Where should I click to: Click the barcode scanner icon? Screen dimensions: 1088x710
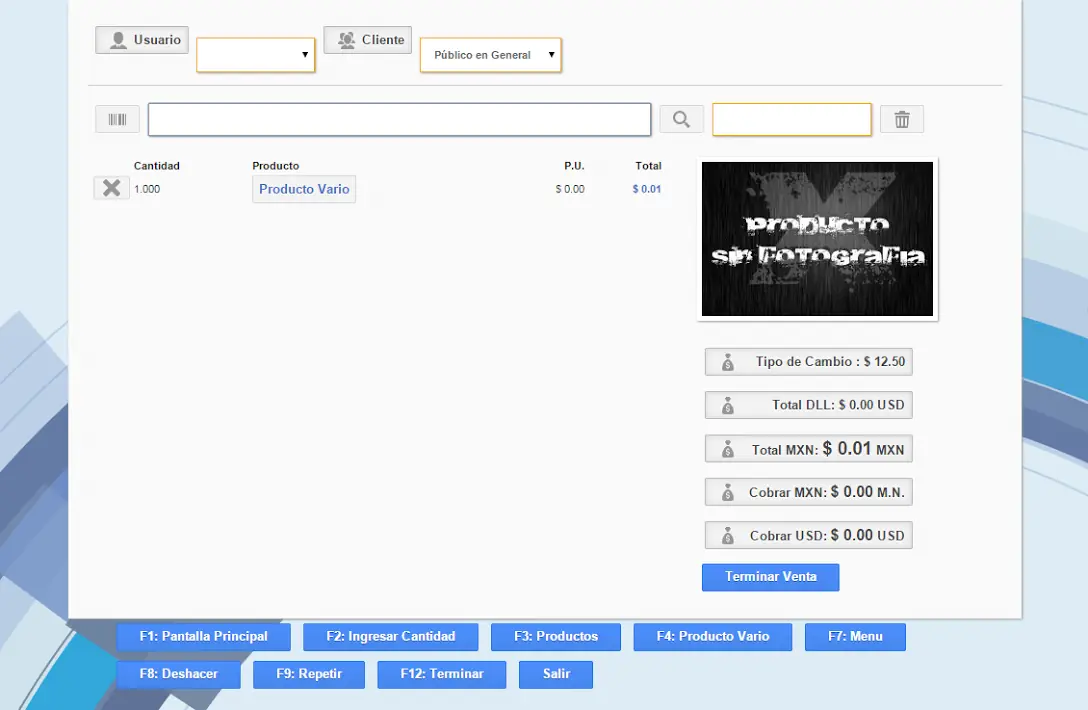pyautogui.click(x=117, y=119)
